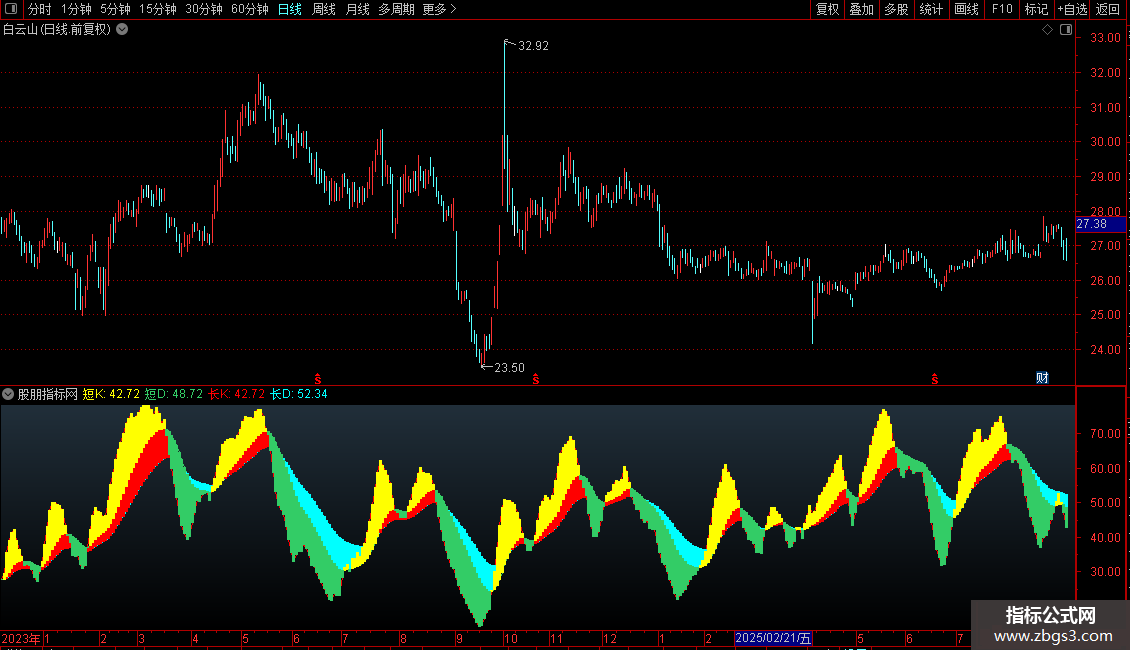Open the 股朋指标网 indicator dropdown
Screen dimensions: 1130x650
coord(8,394)
